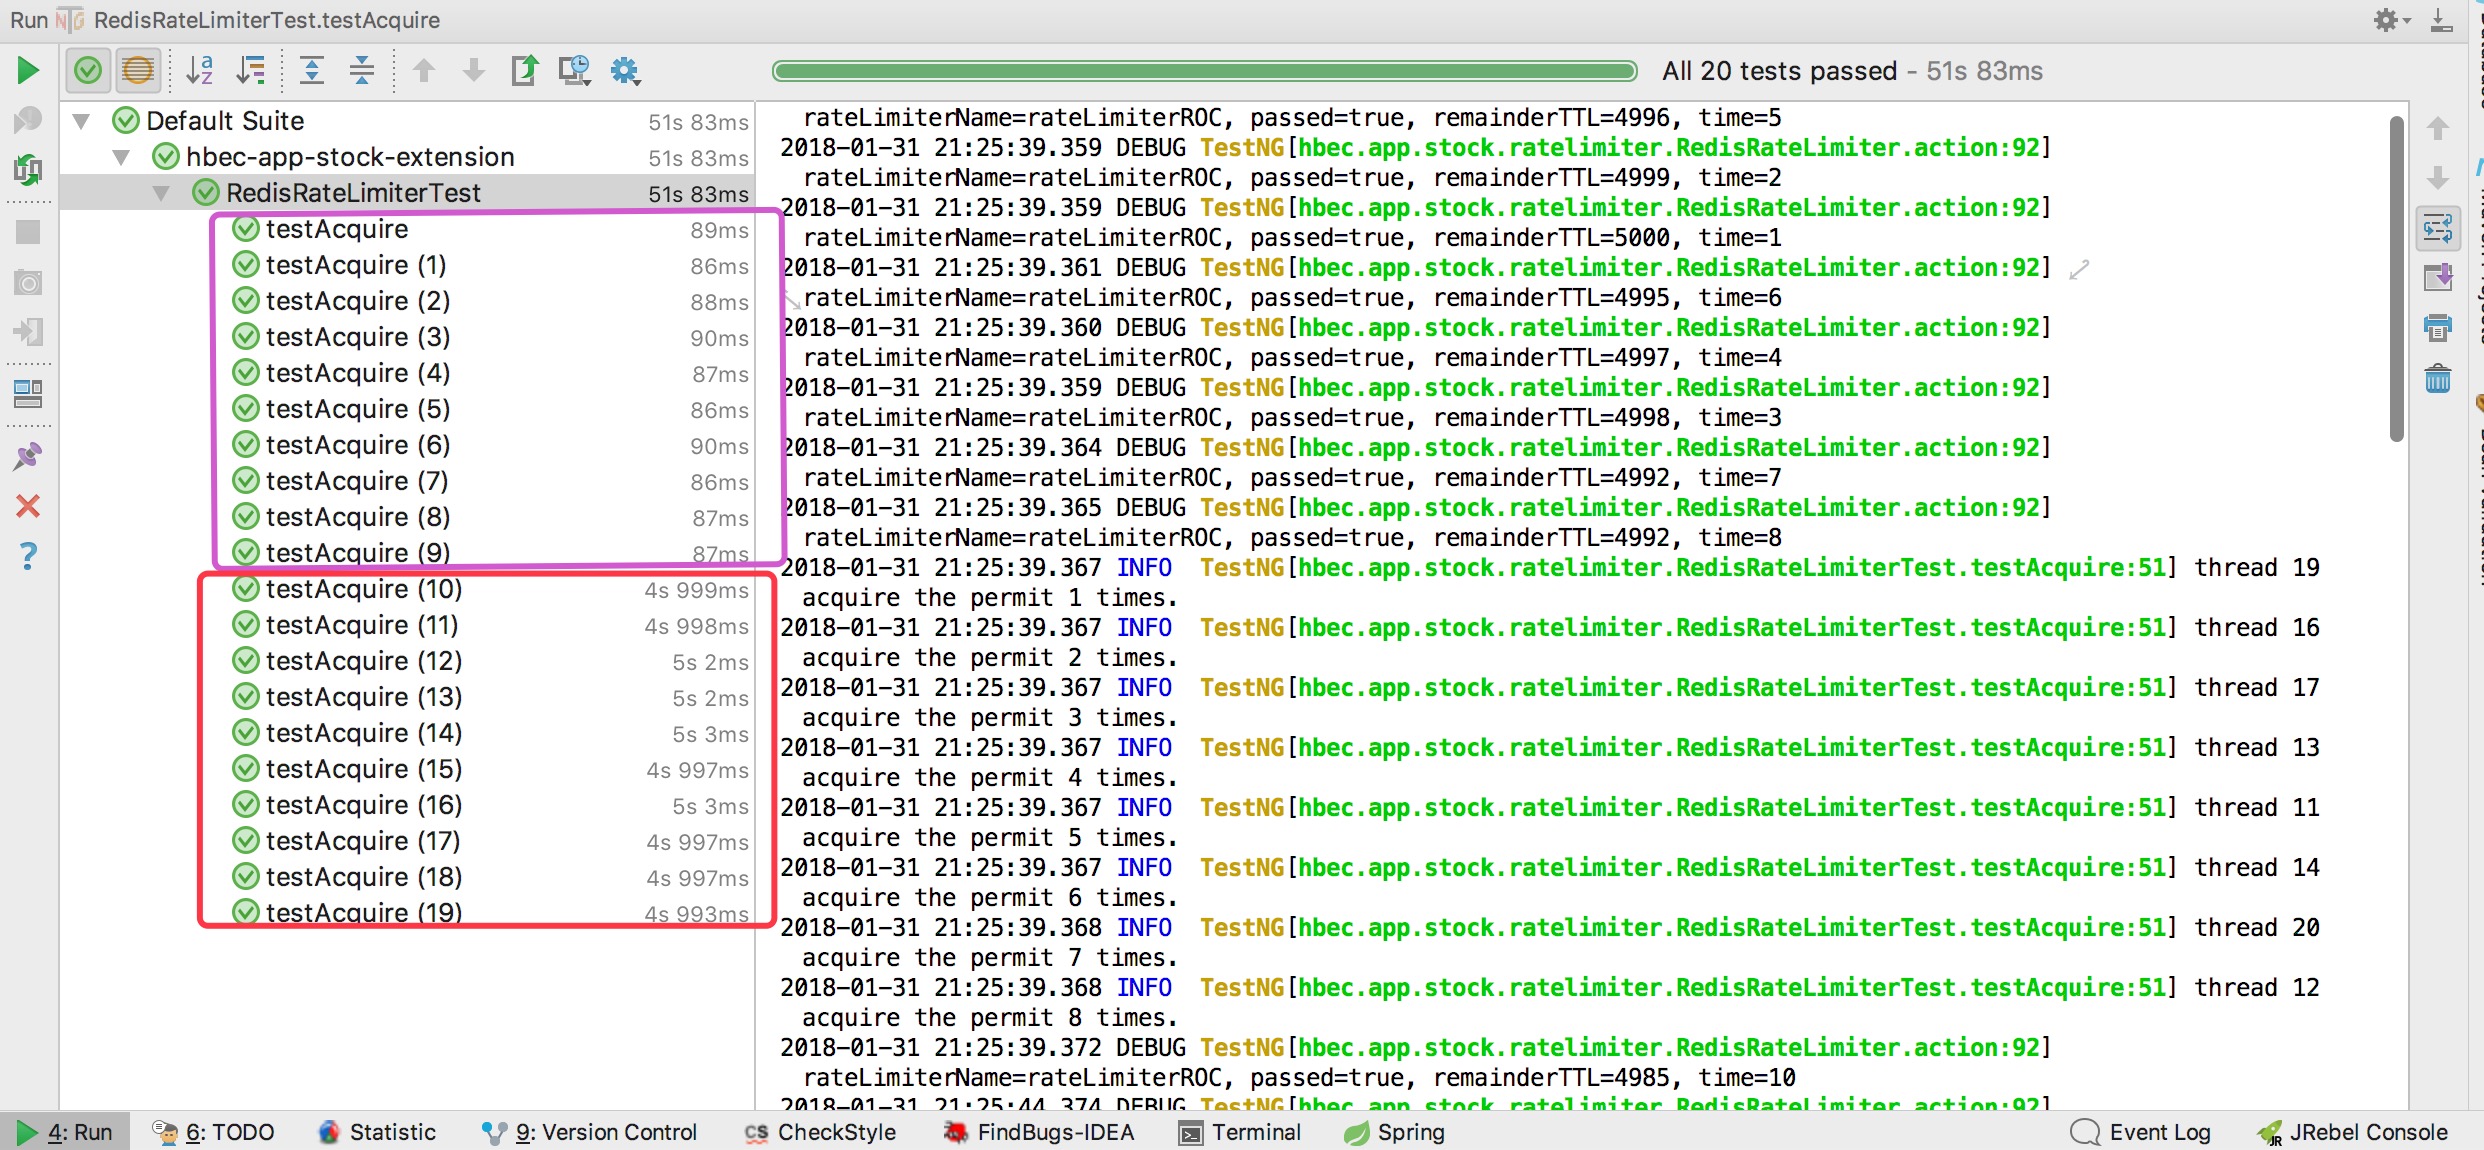Open the test runner settings gear
Image resolution: width=2484 pixels, height=1150 pixels.
626,70
